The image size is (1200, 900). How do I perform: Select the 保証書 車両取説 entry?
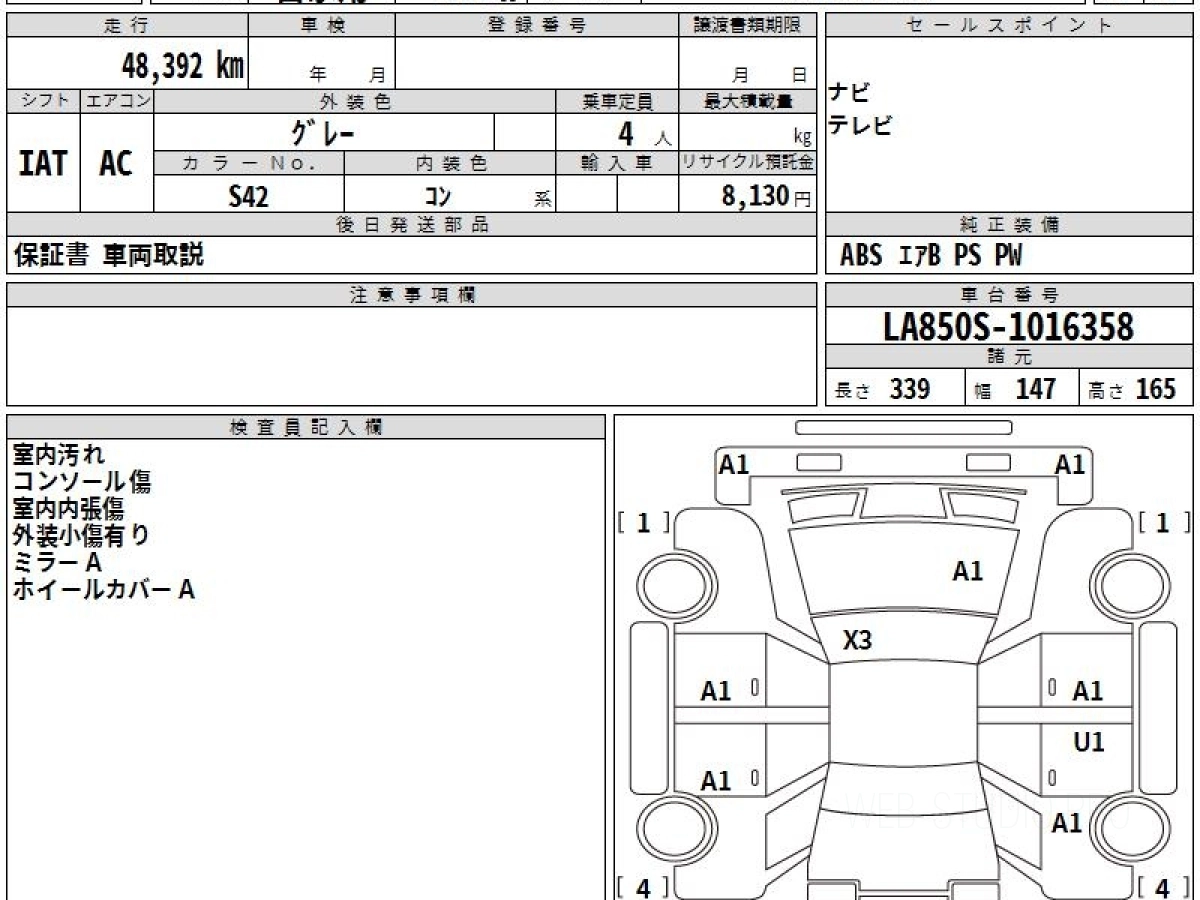click(x=109, y=255)
